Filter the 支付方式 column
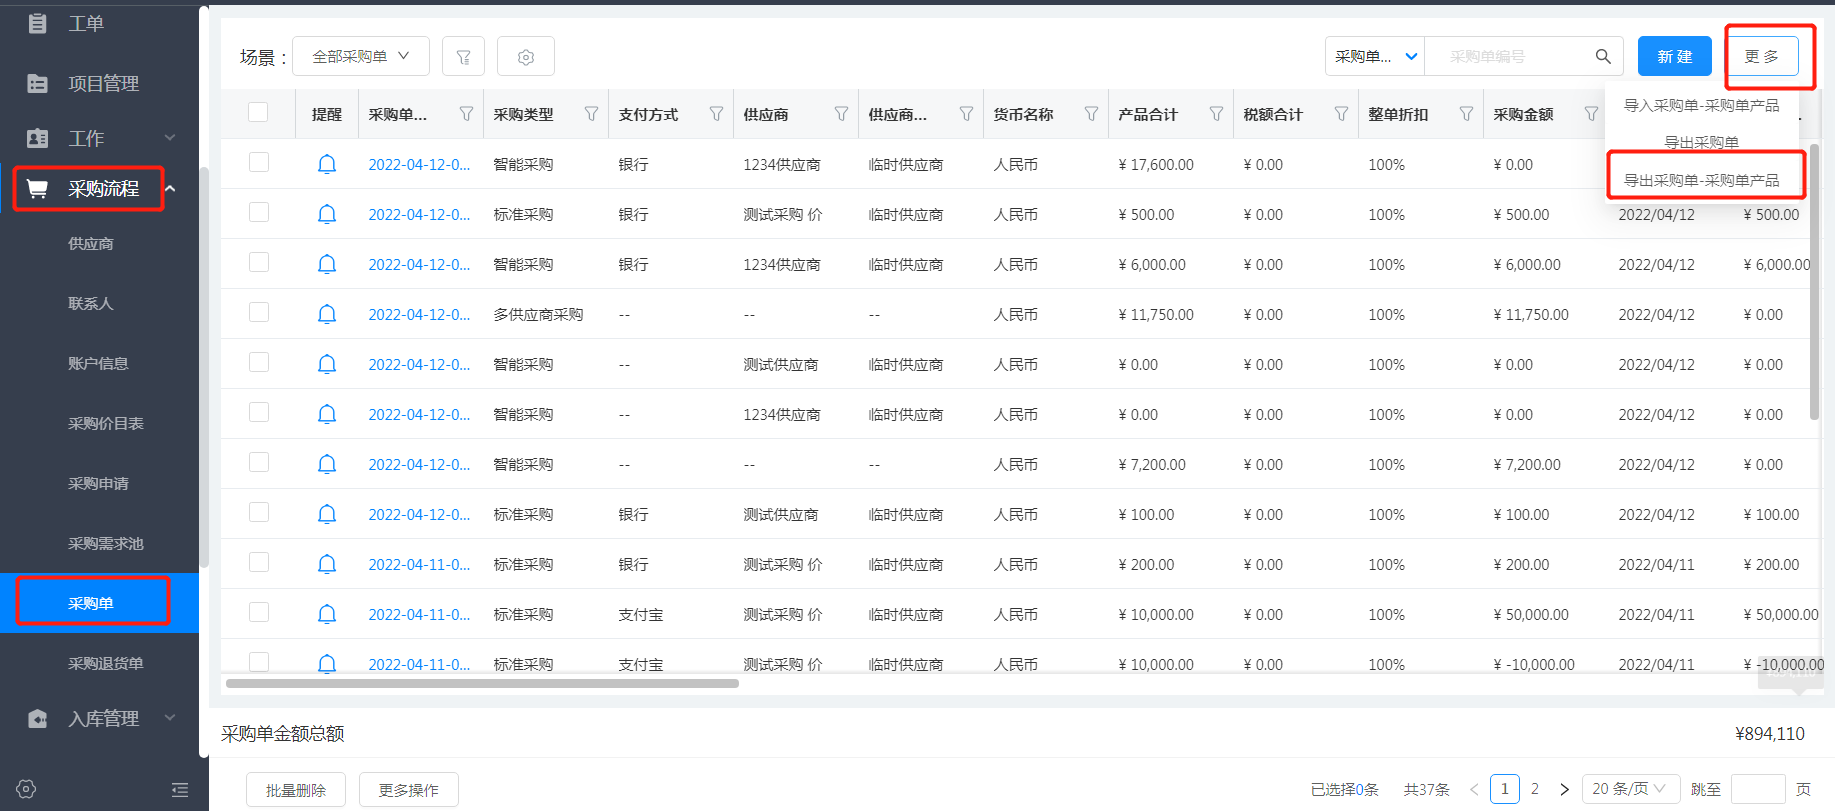 (716, 114)
